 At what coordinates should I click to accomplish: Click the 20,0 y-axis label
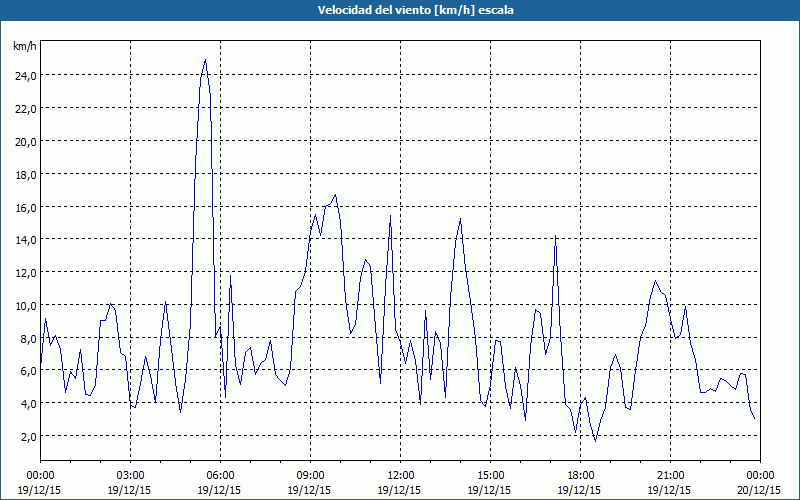[26, 142]
